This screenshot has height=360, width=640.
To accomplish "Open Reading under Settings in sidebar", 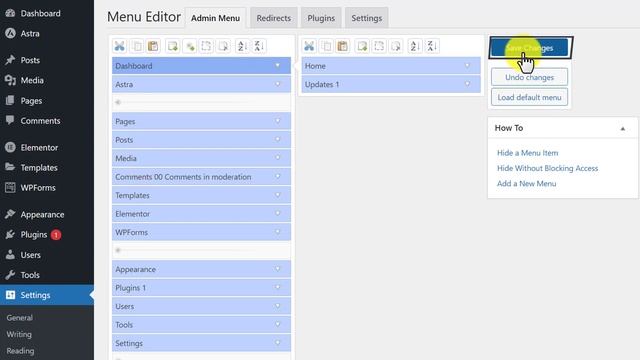I will pos(20,351).
